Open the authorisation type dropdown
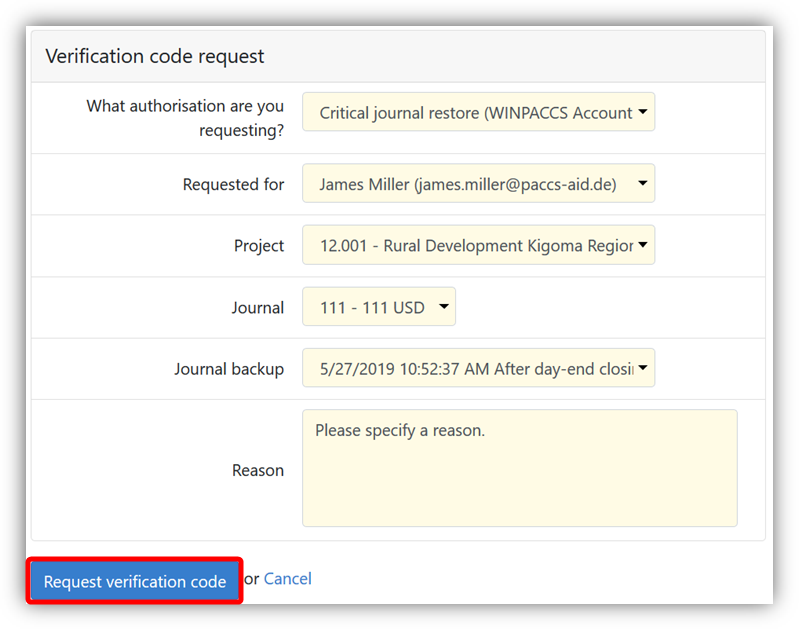The width and height of the screenshot is (799, 629). tap(476, 113)
